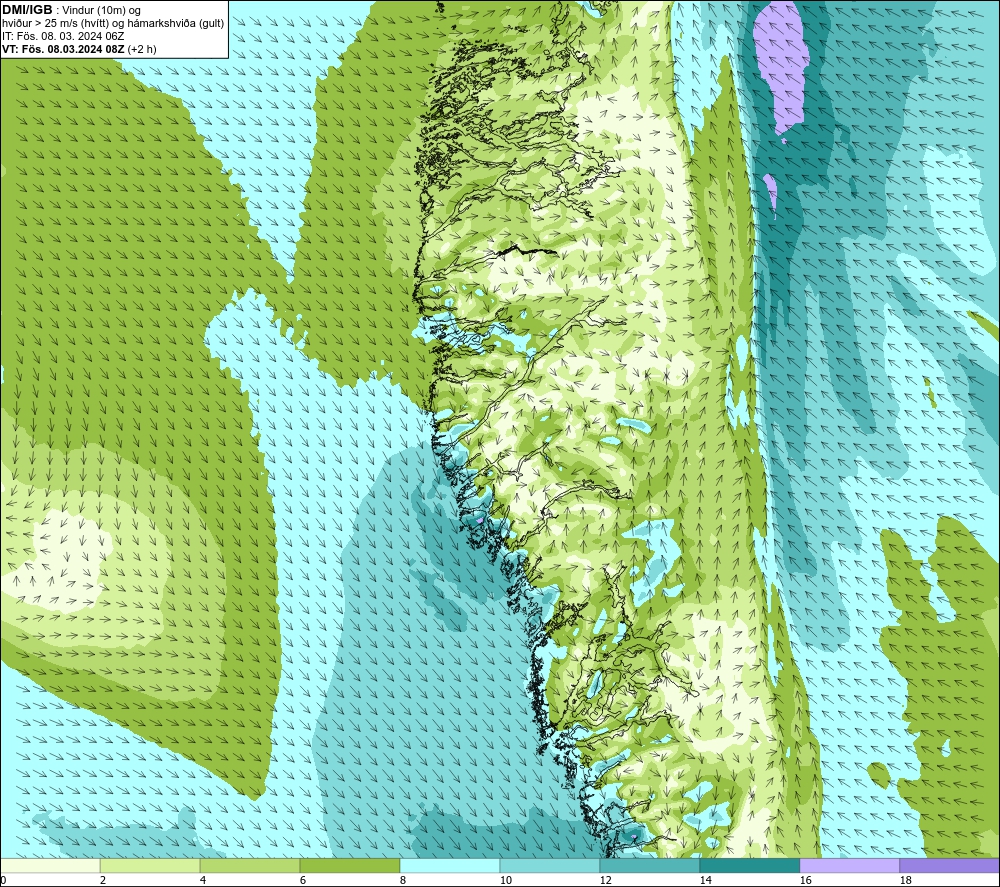Click the 16–18 m/s light purple swatch

[x=849, y=865]
